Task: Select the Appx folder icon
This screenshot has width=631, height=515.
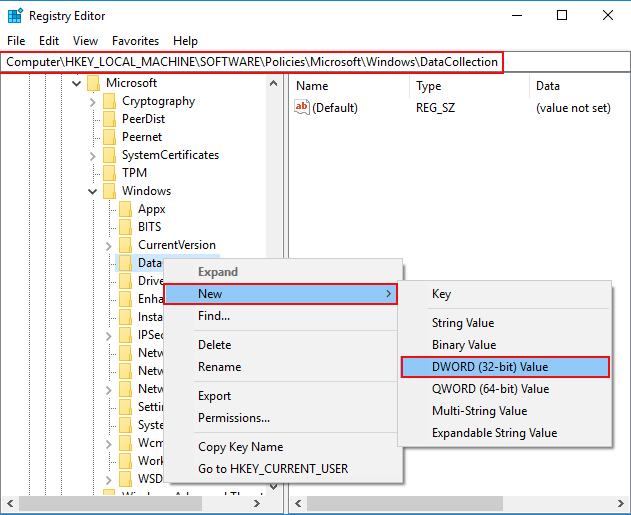Action: (x=126, y=209)
